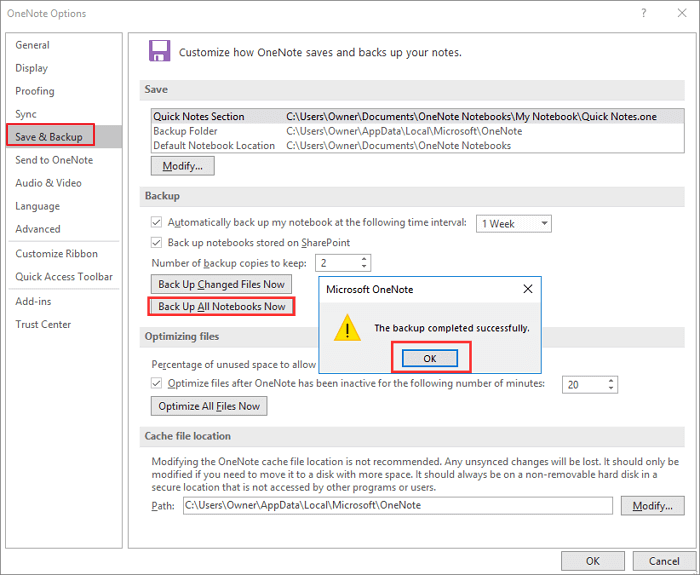The image size is (700, 575).
Task: Open Send to OneNote category
Action: coord(64,160)
